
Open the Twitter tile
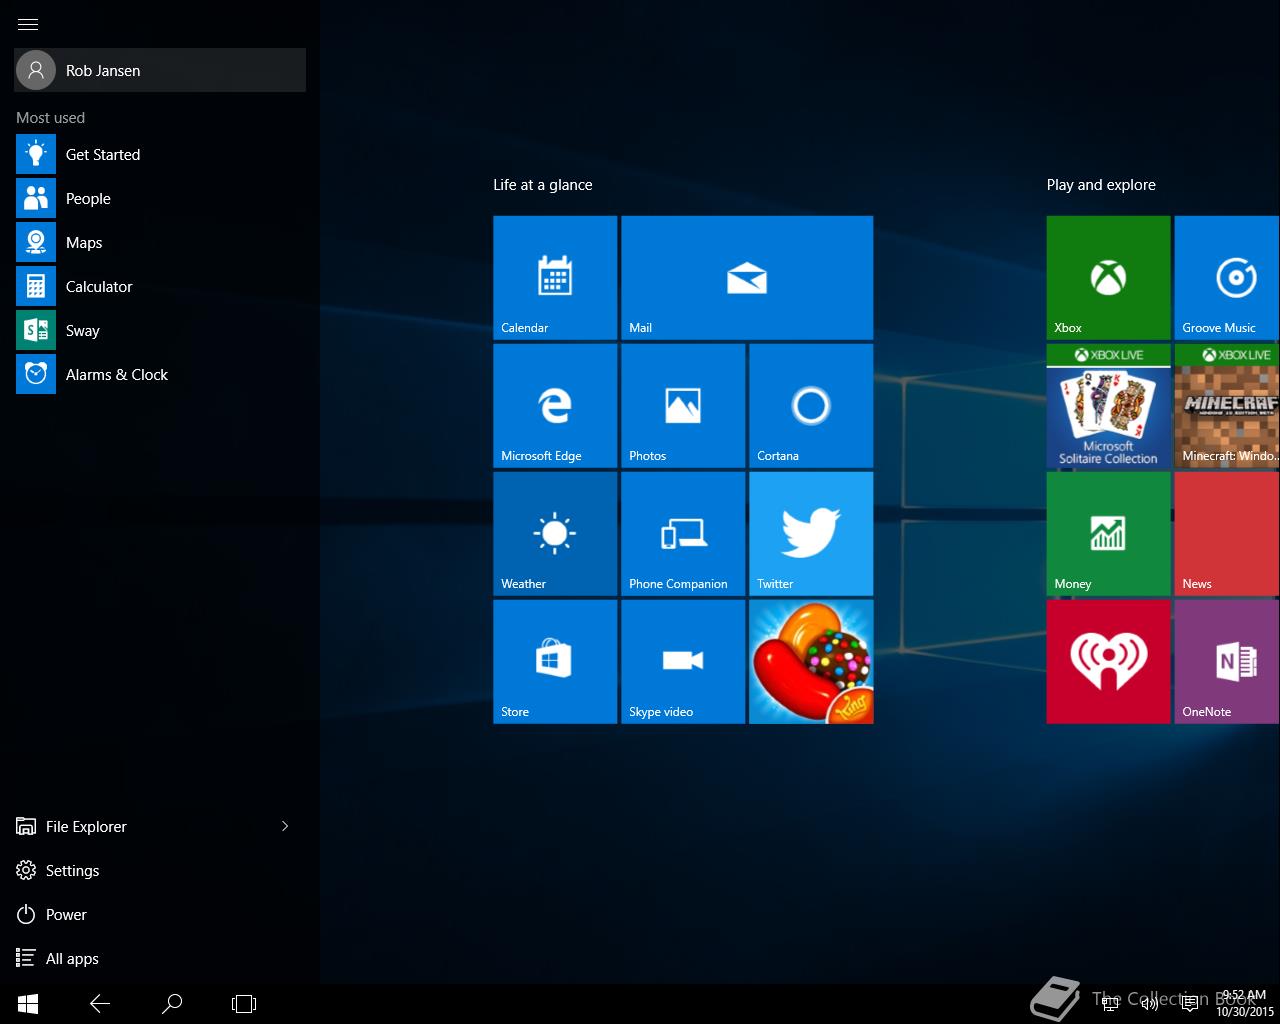pyautogui.click(x=810, y=533)
